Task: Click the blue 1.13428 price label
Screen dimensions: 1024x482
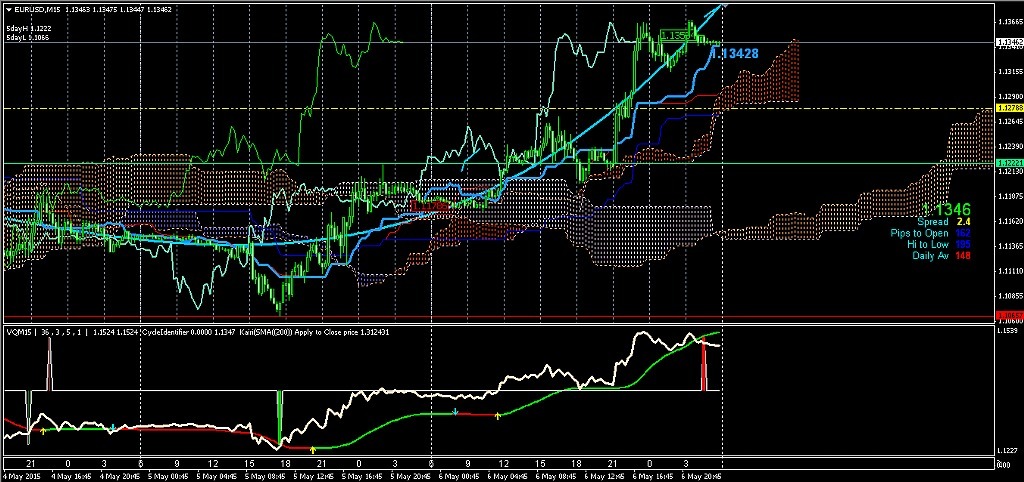Action: pos(735,54)
